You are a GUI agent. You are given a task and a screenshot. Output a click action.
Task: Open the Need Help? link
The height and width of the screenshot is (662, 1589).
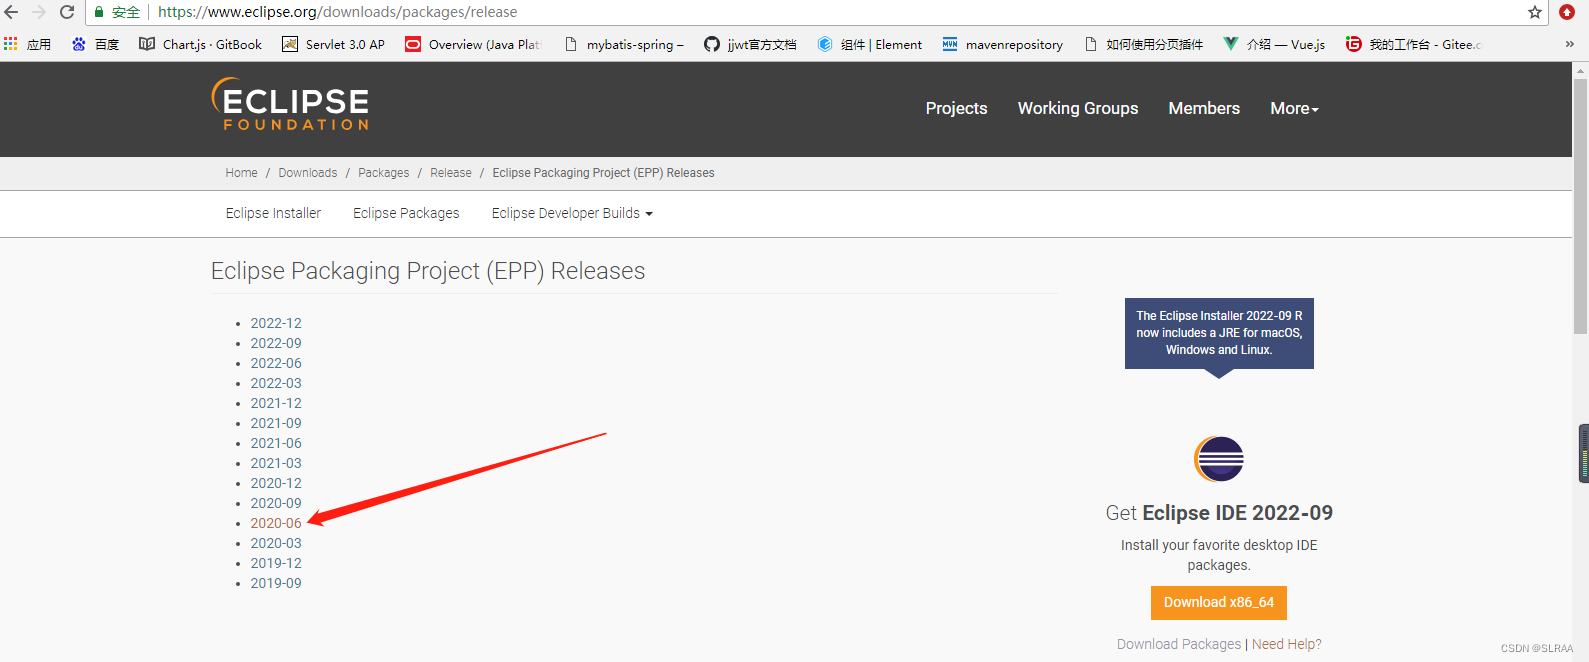(x=1287, y=644)
